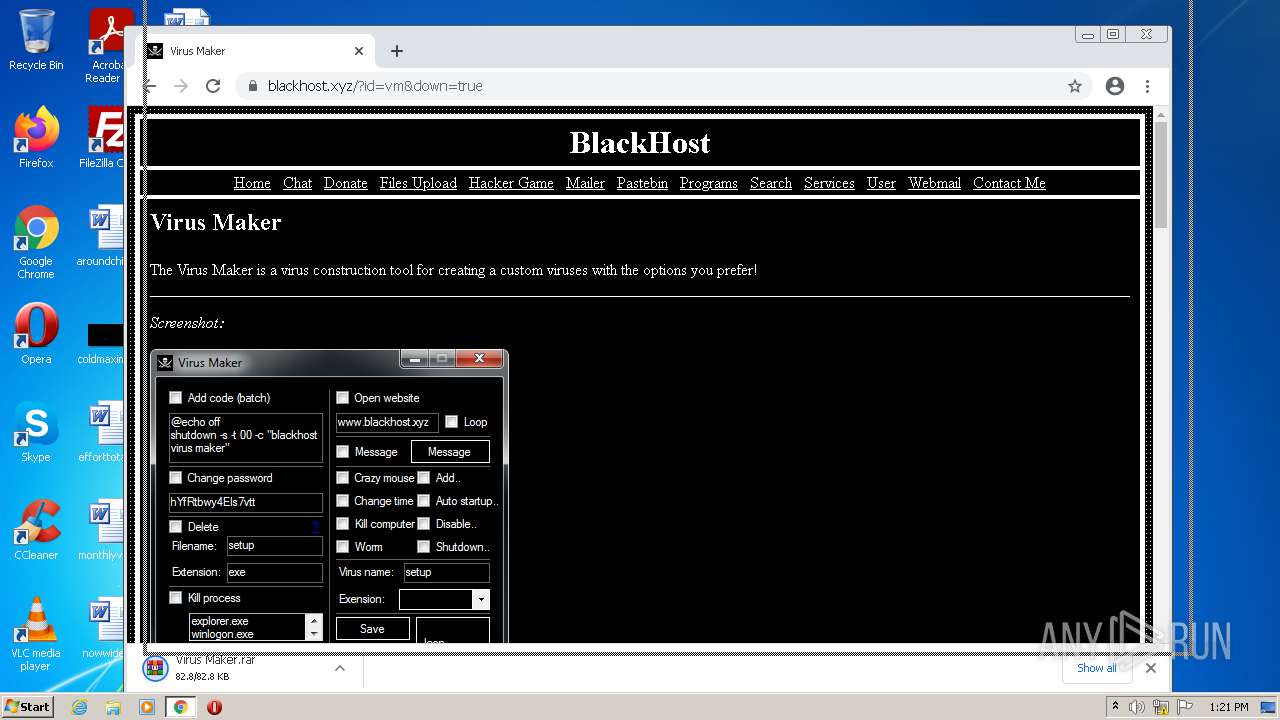Image resolution: width=1280 pixels, height=720 pixels.
Task: Open VLC media player desktop icon
Action: [x=36, y=634]
